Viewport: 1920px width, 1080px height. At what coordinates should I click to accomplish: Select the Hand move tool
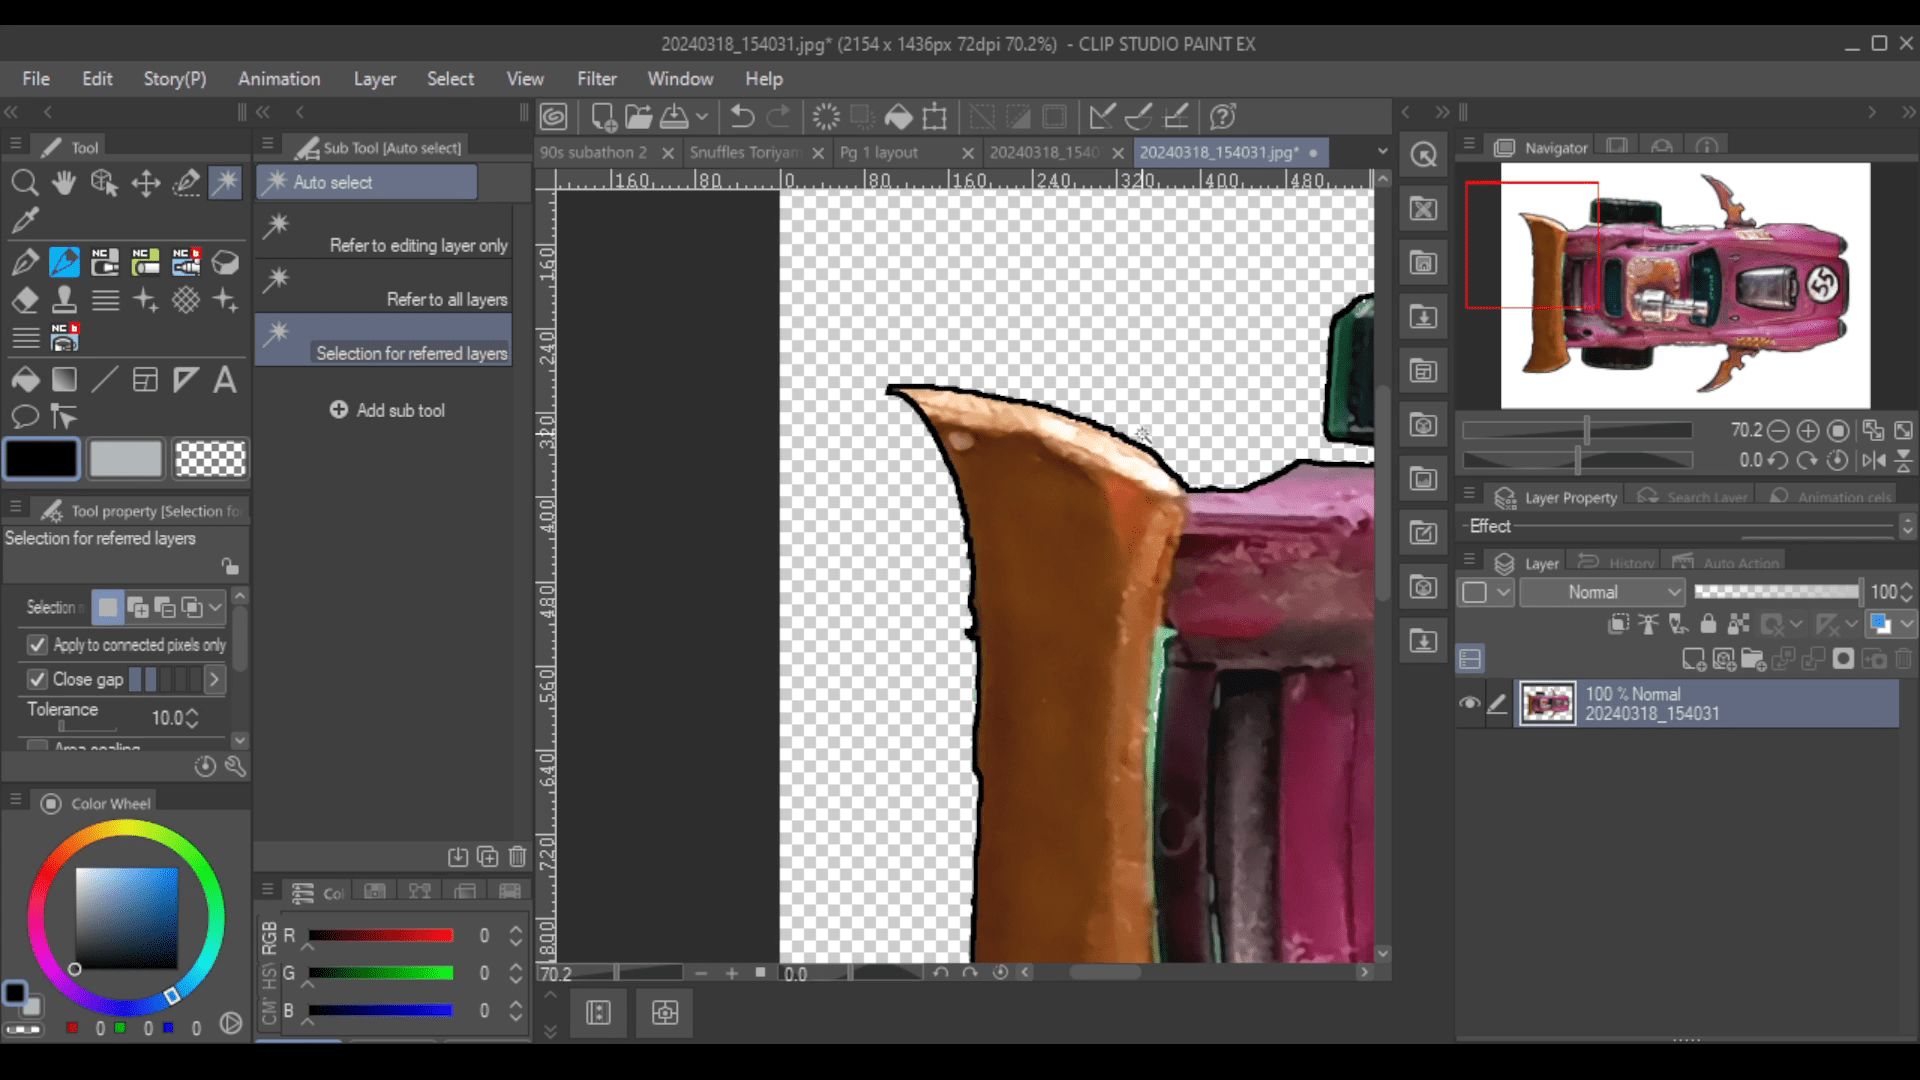pyautogui.click(x=65, y=183)
